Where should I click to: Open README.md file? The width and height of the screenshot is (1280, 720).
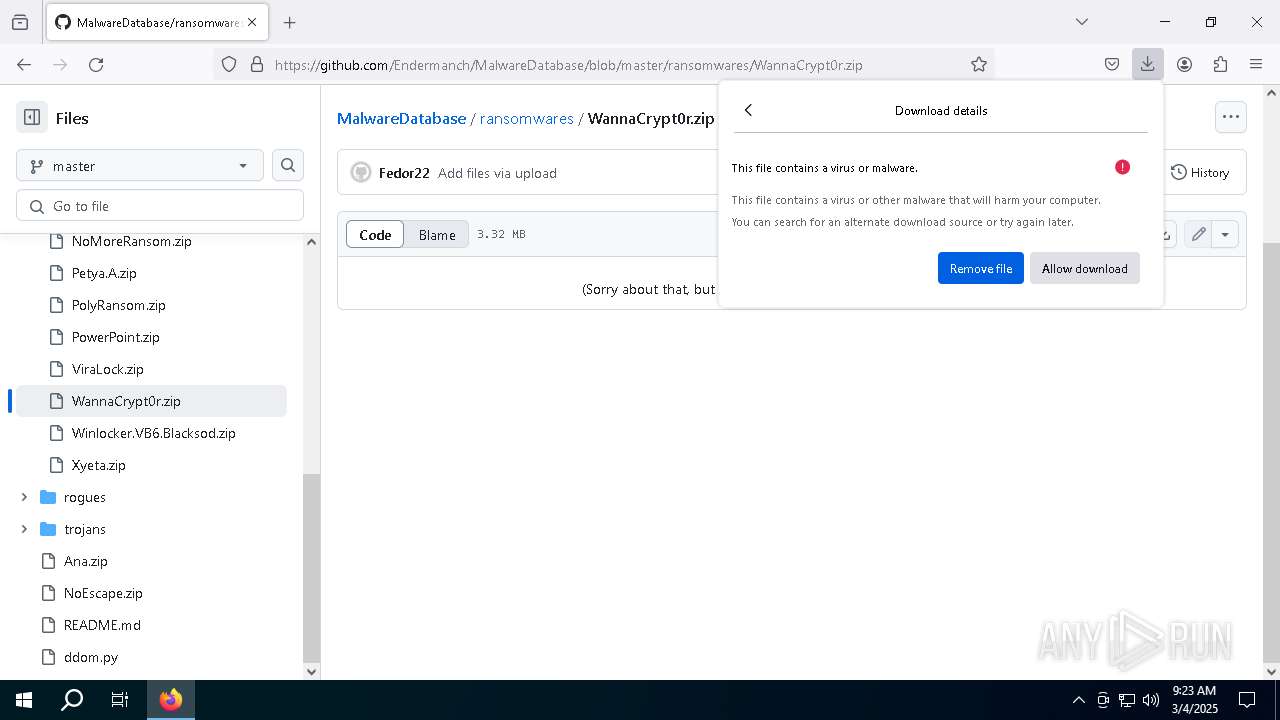click(102, 625)
